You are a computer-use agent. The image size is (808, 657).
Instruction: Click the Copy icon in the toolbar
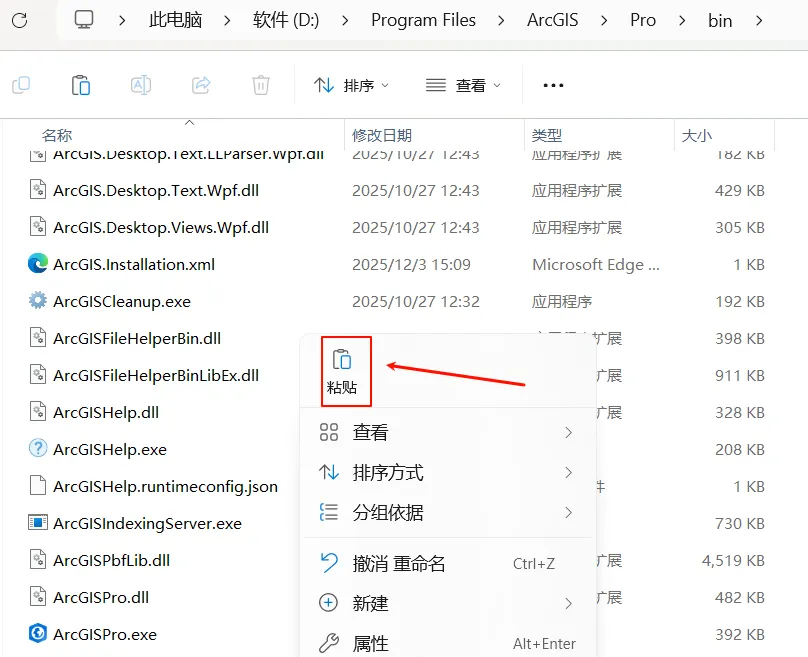[21, 85]
